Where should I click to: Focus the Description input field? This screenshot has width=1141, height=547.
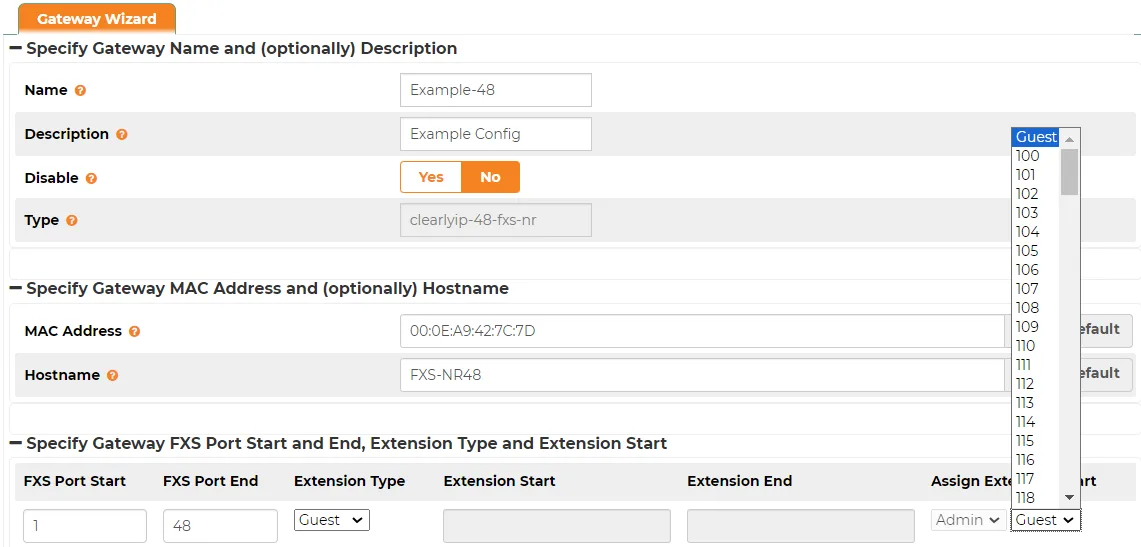(x=496, y=134)
